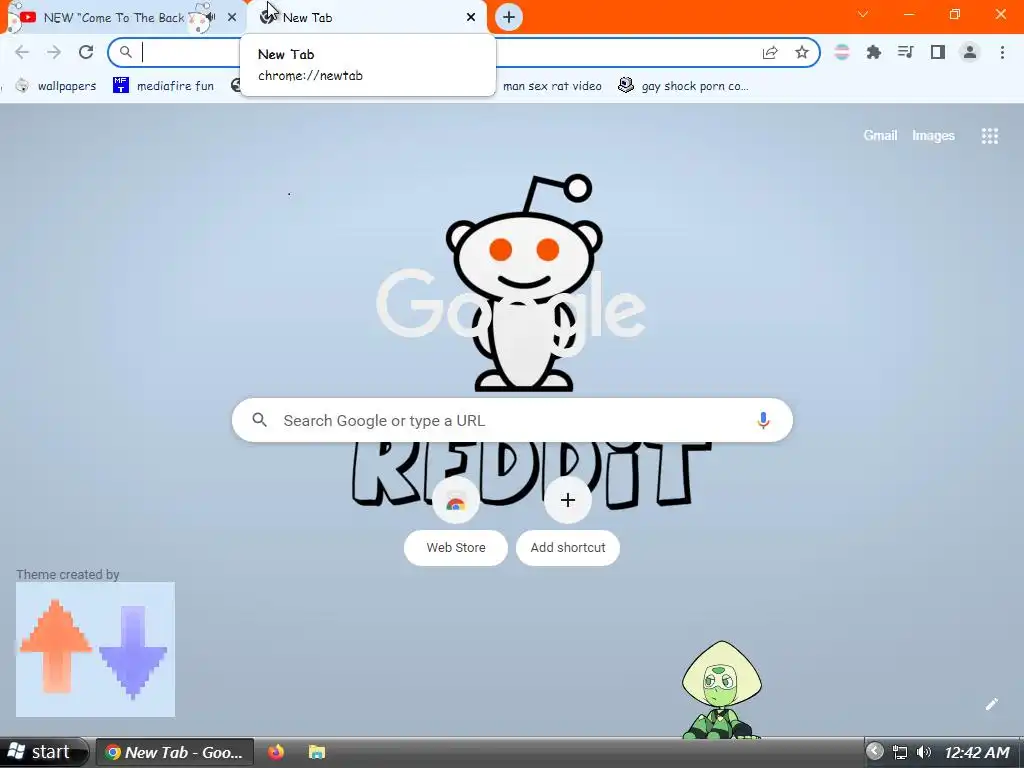The image size is (1024, 768).
Task: Click the plus icon above Add shortcut
Action: tap(568, 500)
